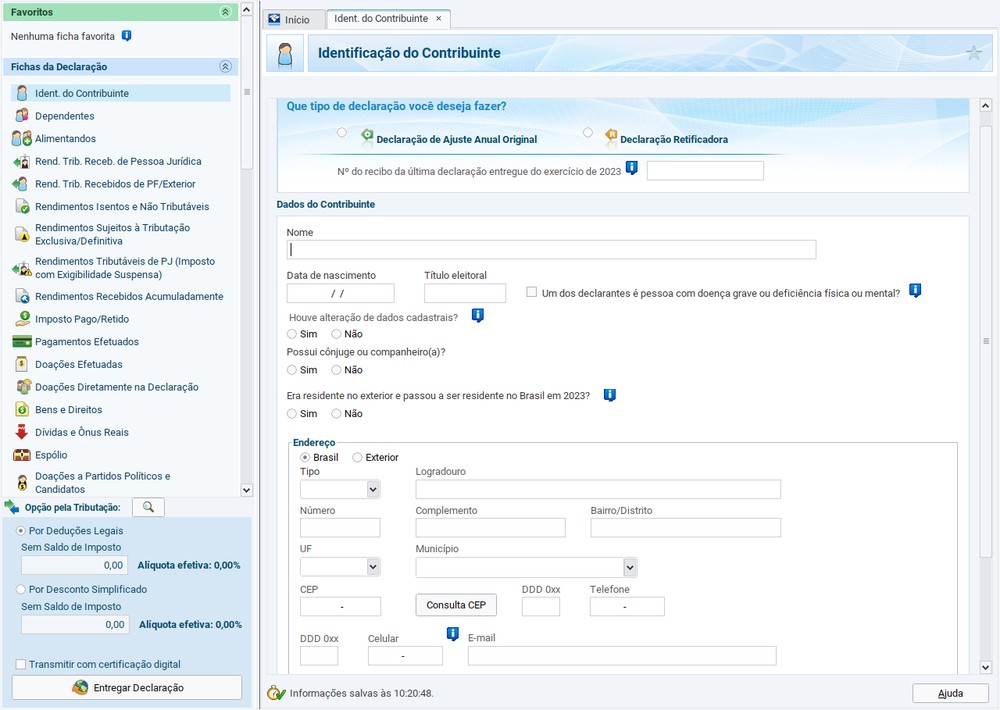Click the form's vertical scrollbar down arrow
Screen dimensions: 1000x710
click(985, 667)
